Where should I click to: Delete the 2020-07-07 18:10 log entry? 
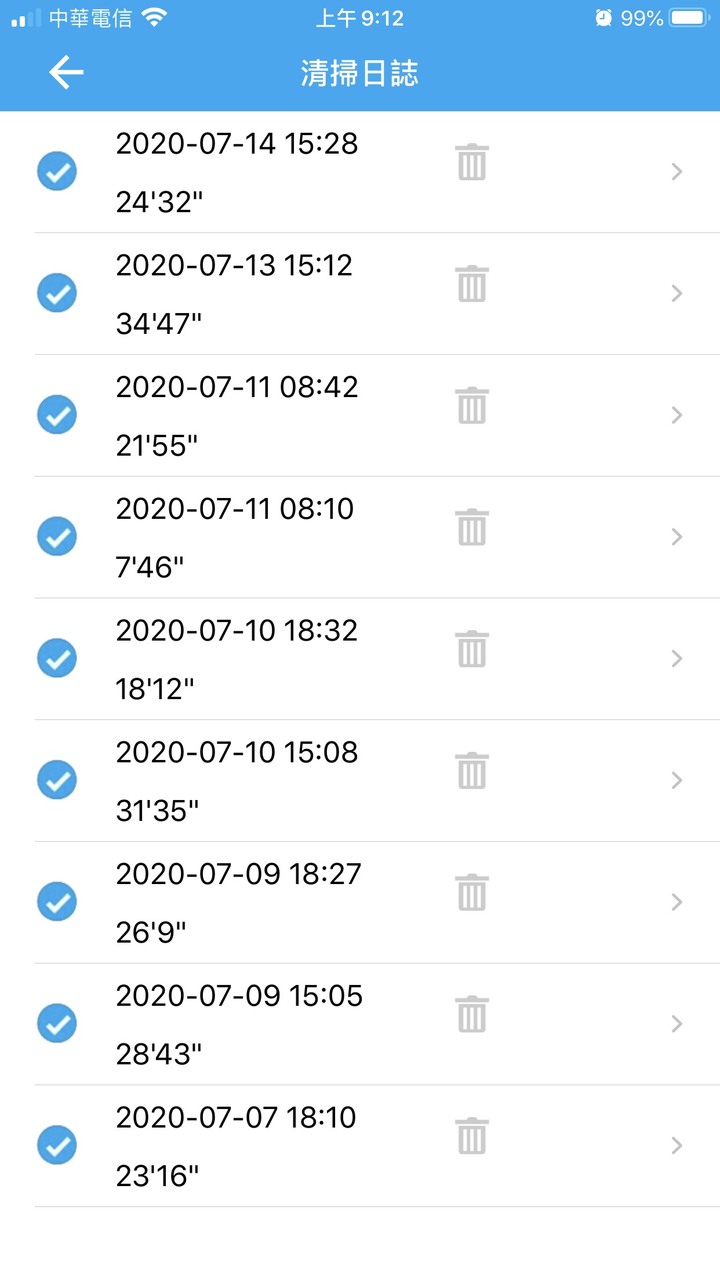(x=471, y=1136)
